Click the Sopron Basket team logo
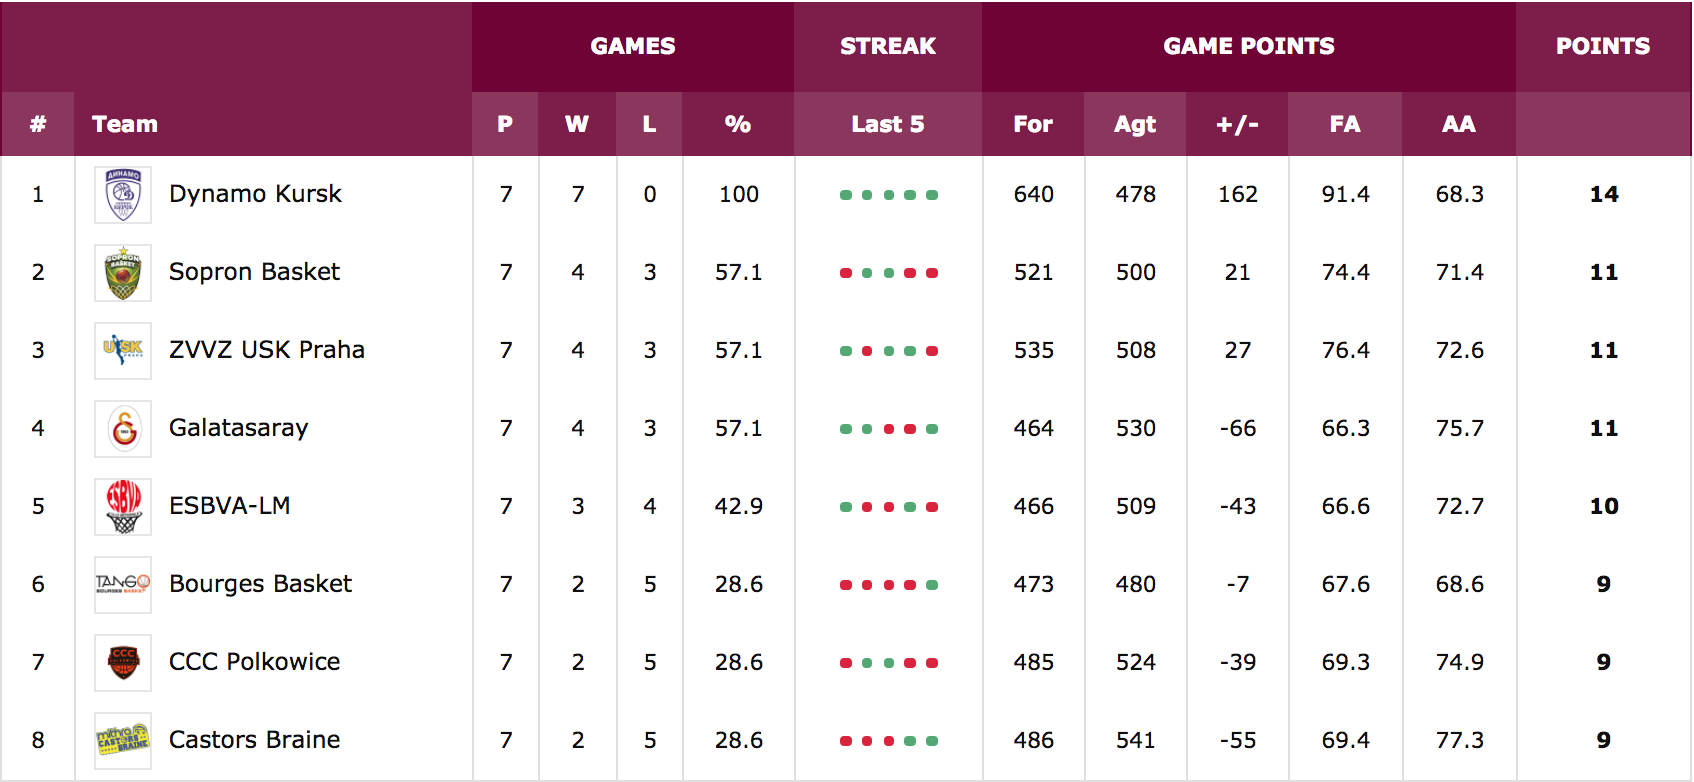This screenshot has width=1694, height=782. point(123,273)
